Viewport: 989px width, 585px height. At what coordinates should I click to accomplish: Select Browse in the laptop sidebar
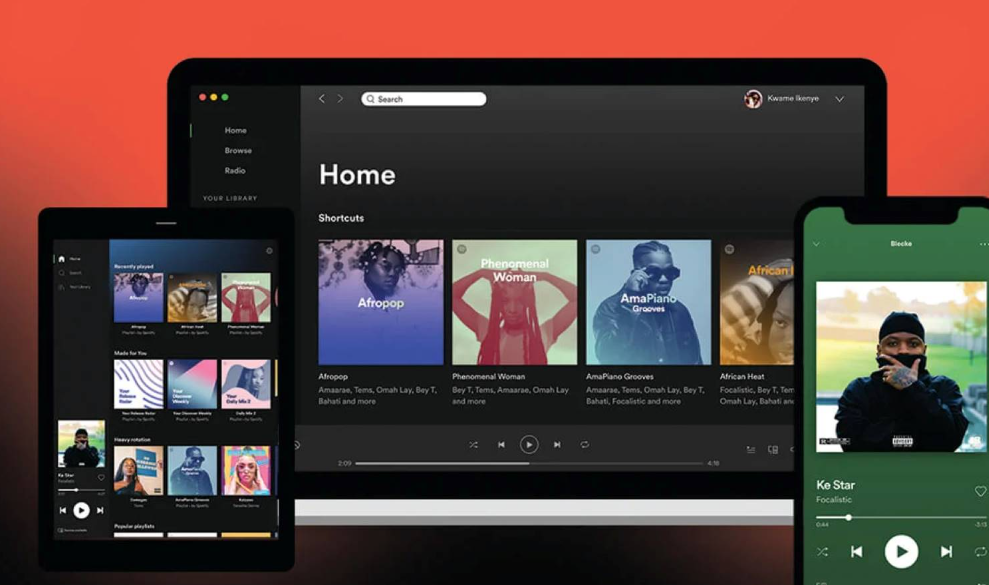tap(238, 151)
